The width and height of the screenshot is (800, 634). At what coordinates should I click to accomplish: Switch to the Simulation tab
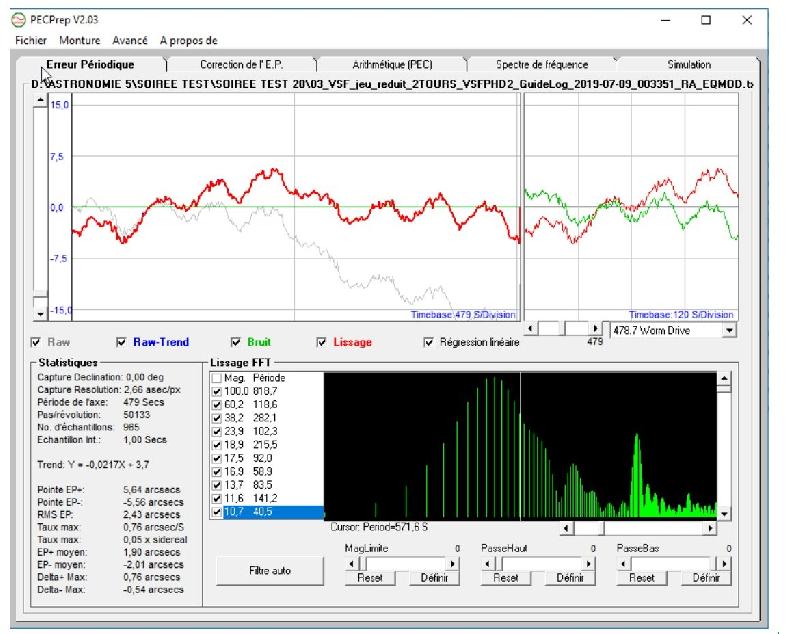[689, 65]
